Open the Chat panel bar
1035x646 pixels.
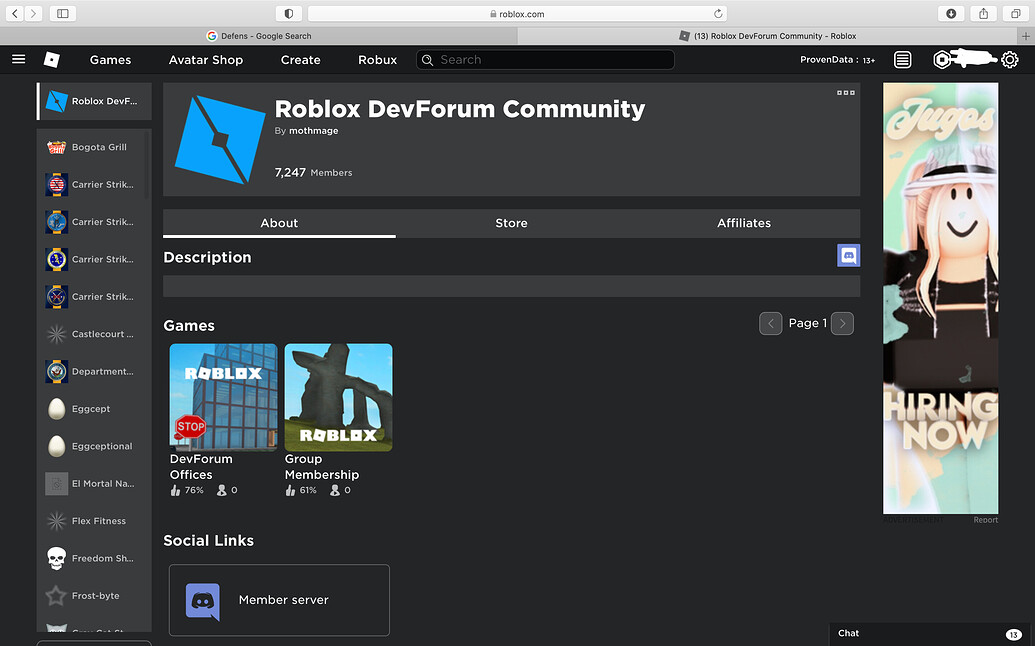929,633
